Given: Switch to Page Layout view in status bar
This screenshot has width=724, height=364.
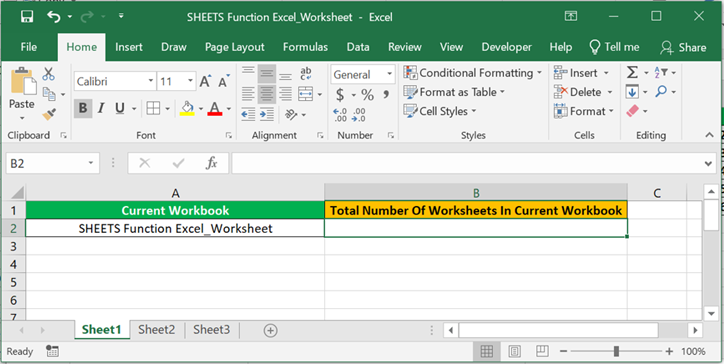Looking at the screenshot, I should pyautogui.click(x=514, y=352).
